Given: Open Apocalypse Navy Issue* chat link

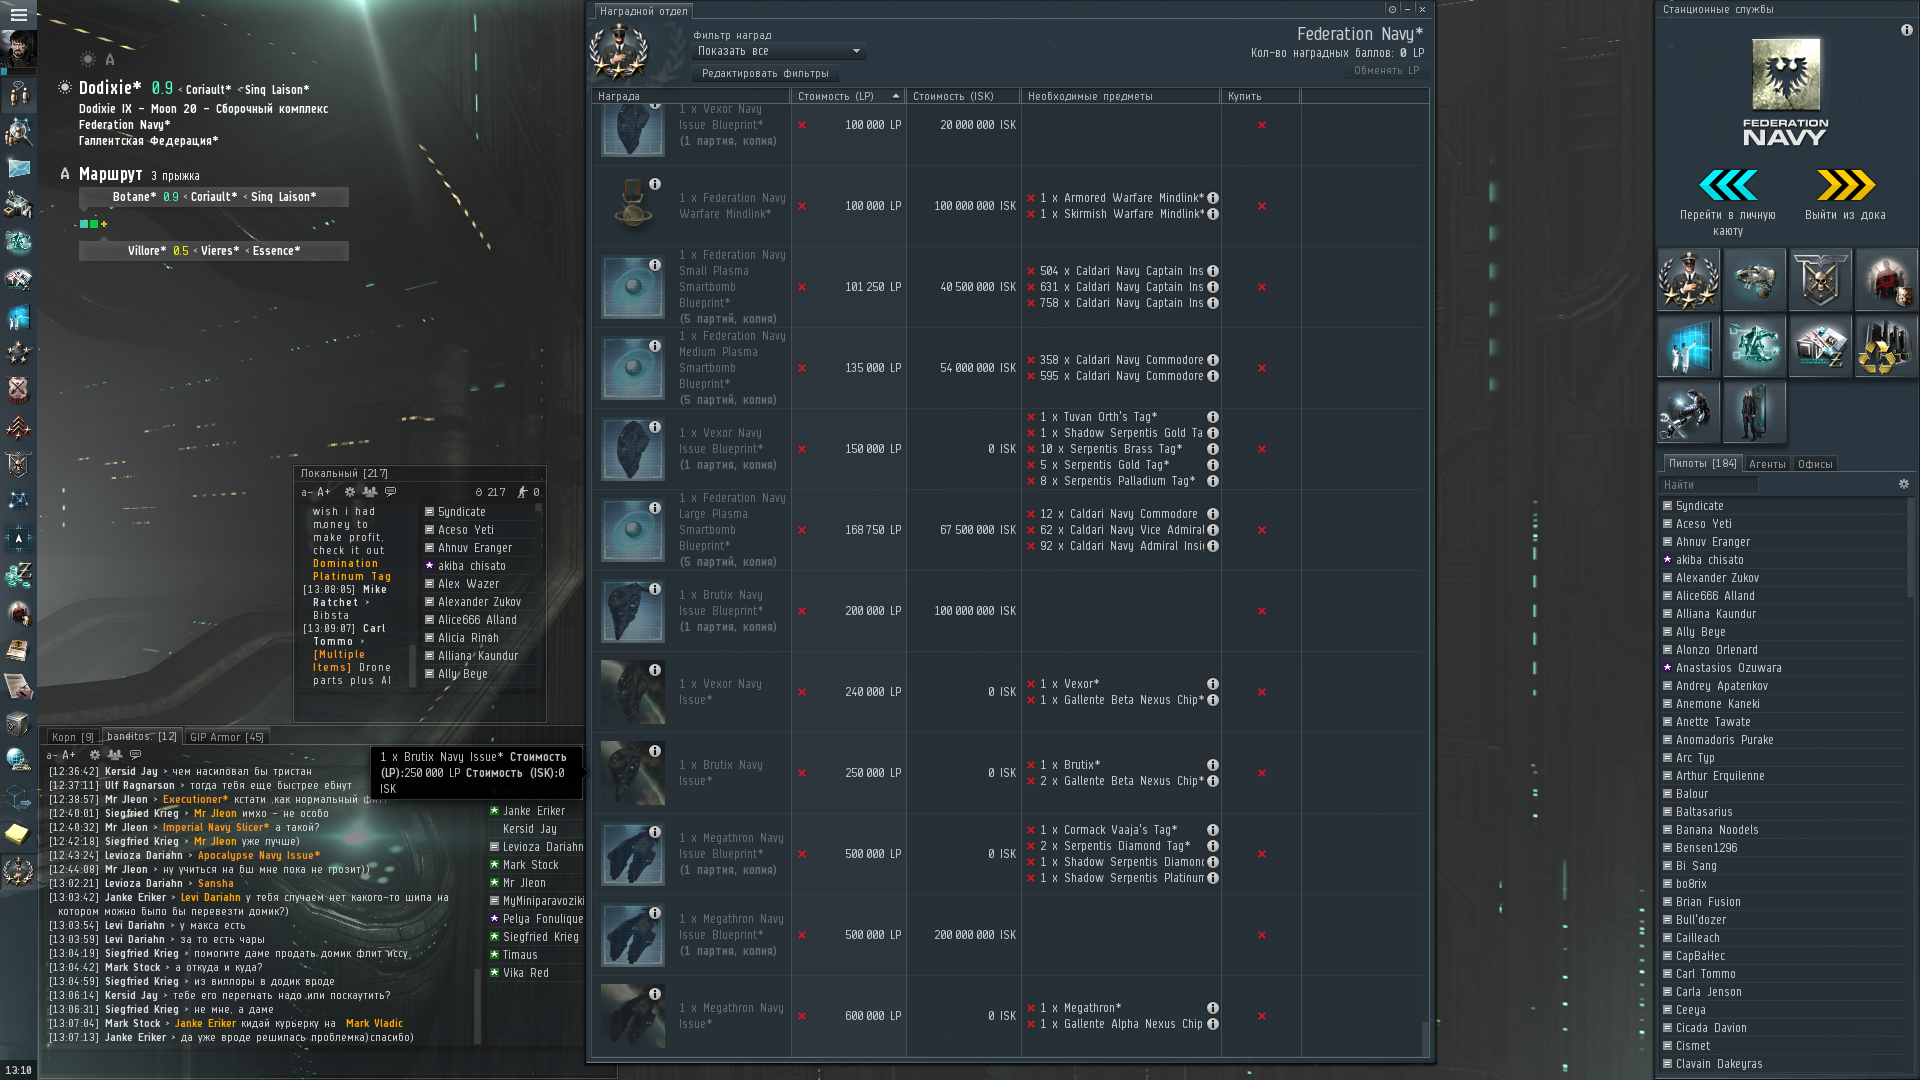Looking at the screenshot, I should [259, 855].
